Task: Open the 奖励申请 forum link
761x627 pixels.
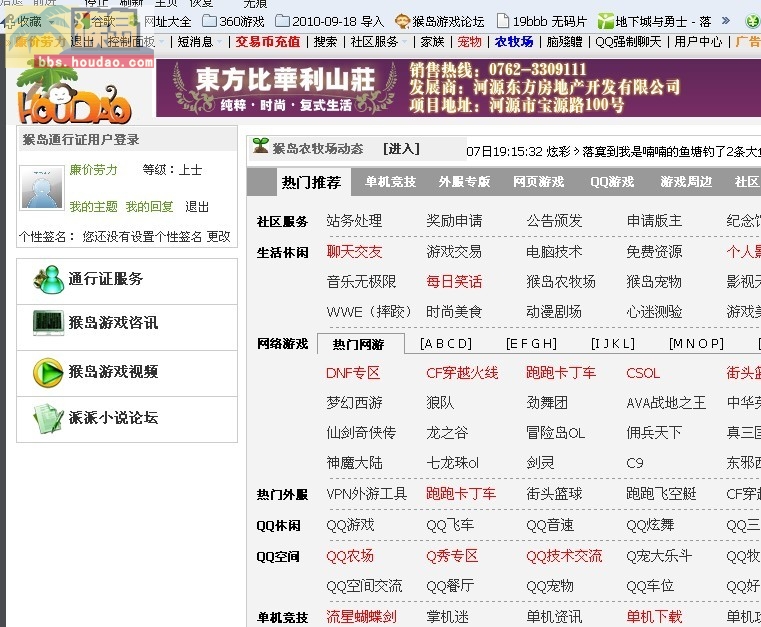Action: pyautogui.click(x=454, y=221)
